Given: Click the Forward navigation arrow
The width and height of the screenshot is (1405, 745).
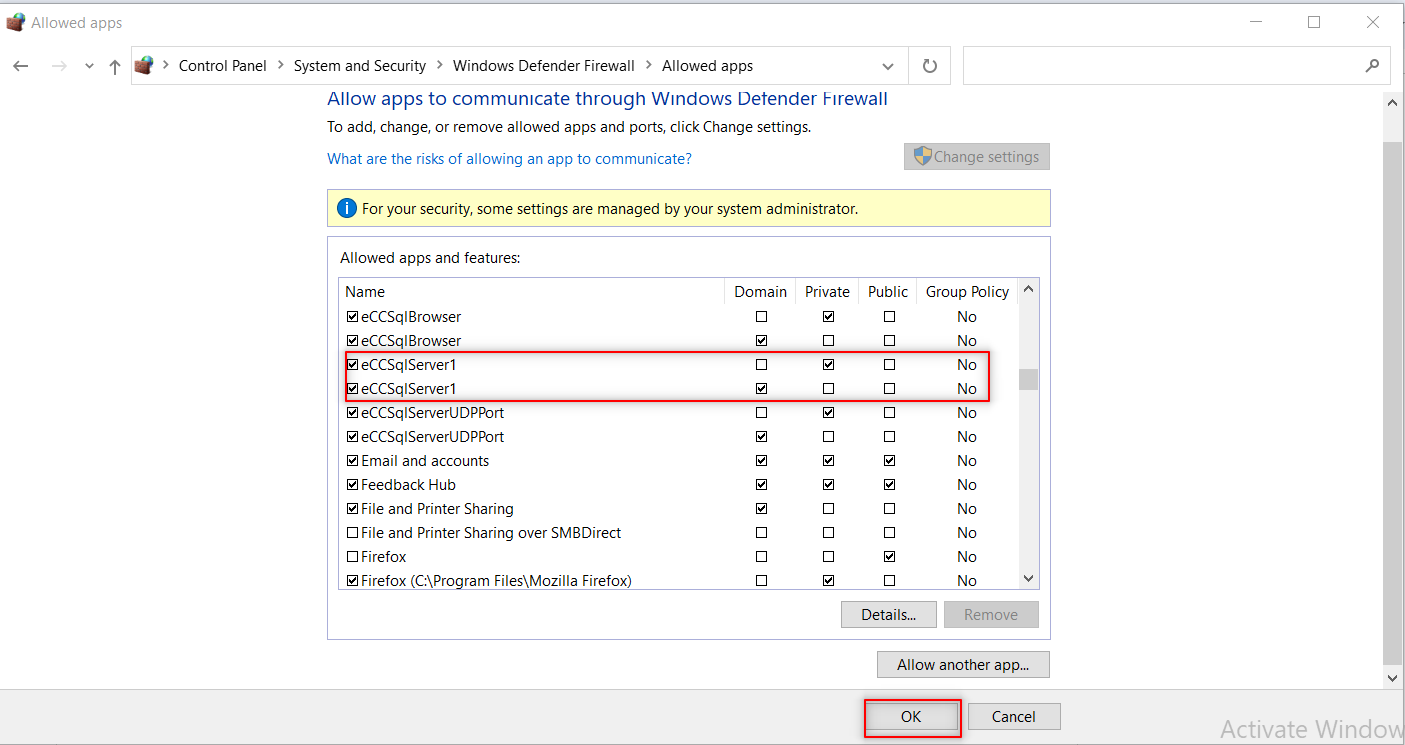Looking at the screenshot, I should [x=58, y=66].
